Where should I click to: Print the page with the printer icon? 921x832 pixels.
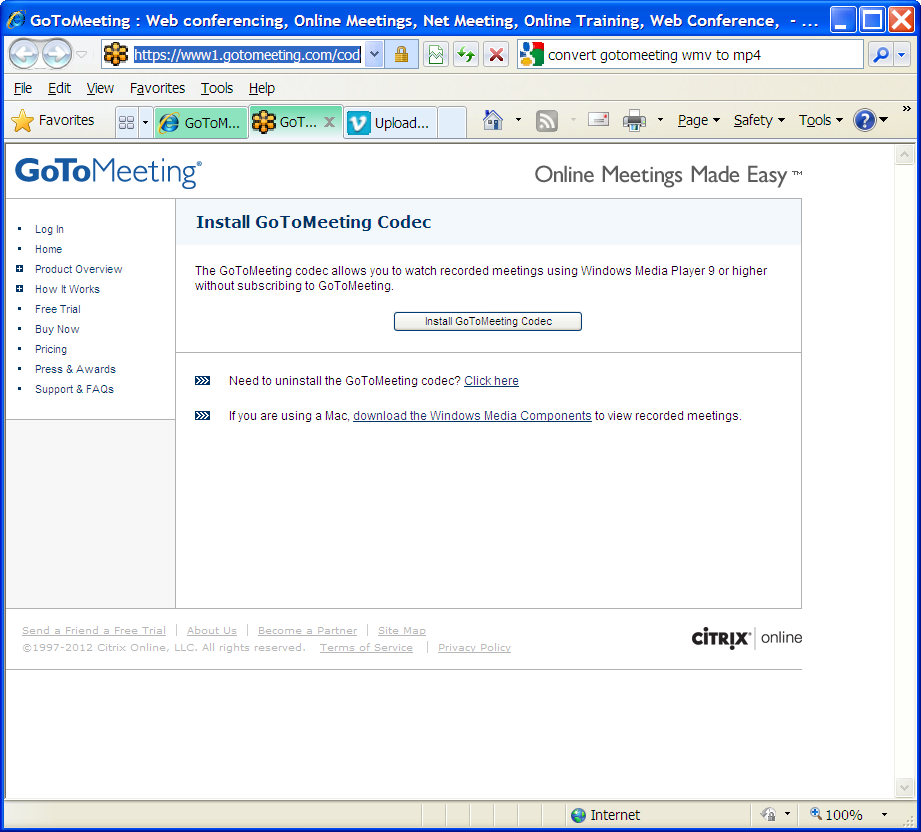(x=634, y=120)
